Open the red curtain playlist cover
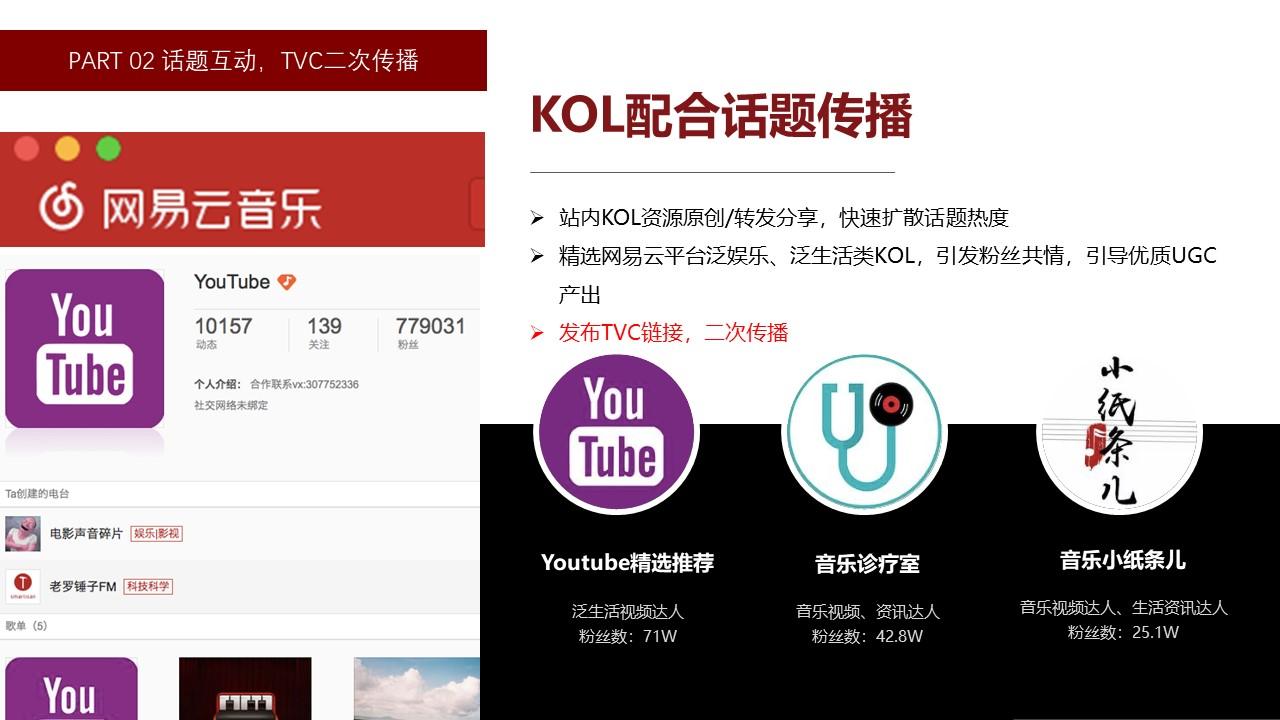Screen dimensions: 1280x720 click(x=245, y=689)
